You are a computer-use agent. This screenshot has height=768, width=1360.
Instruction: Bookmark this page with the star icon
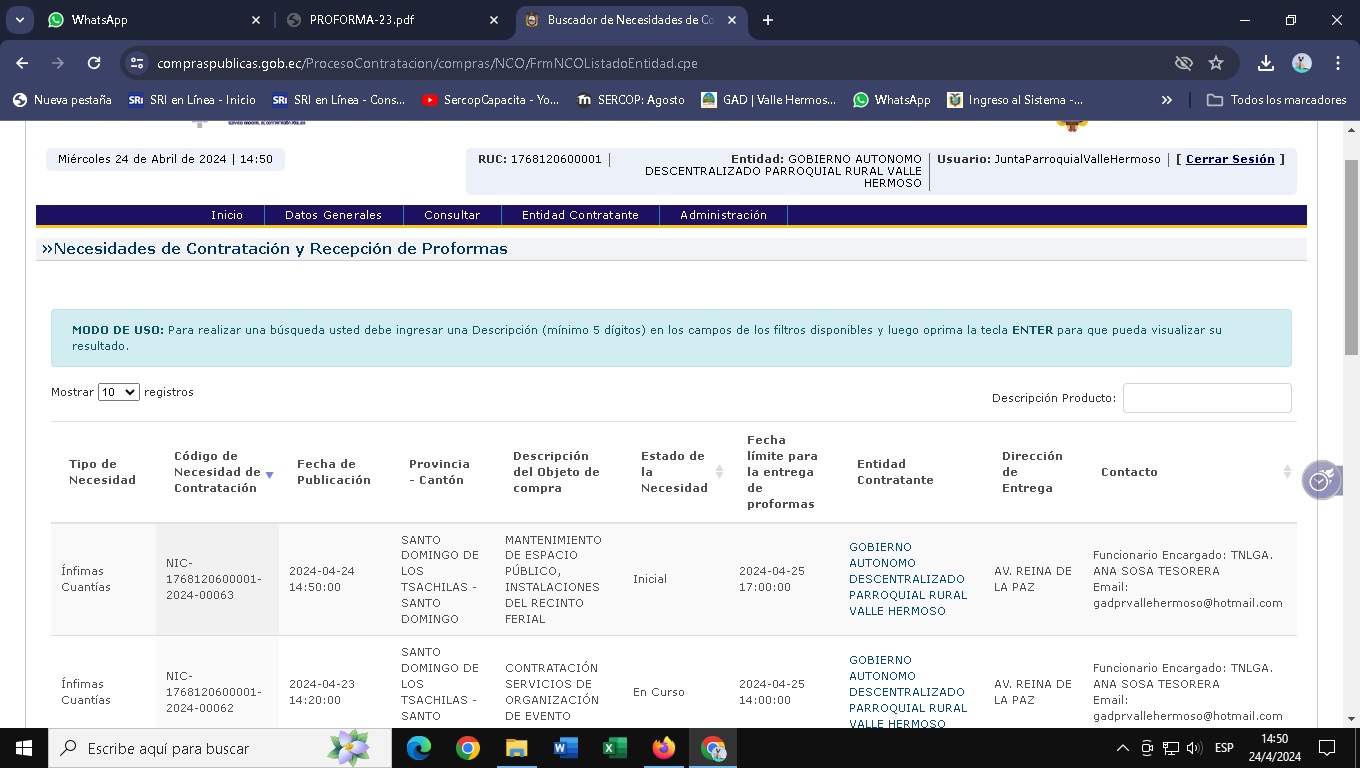point(1216,63)
